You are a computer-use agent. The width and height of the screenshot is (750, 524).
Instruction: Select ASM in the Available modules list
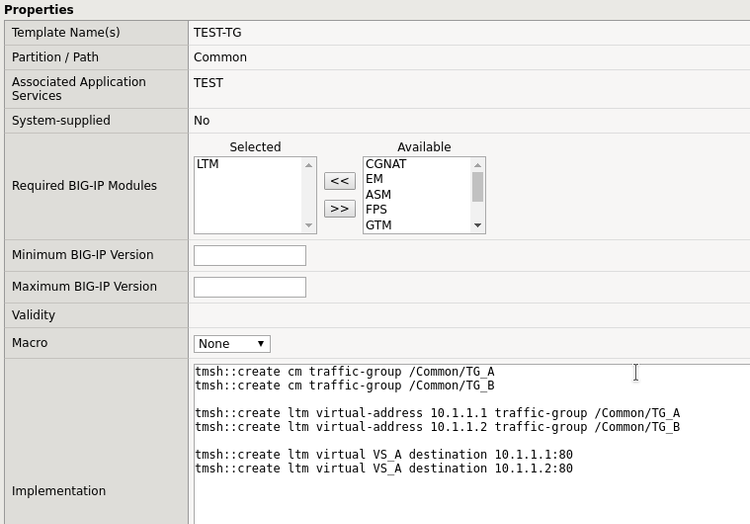click(378, 195)
